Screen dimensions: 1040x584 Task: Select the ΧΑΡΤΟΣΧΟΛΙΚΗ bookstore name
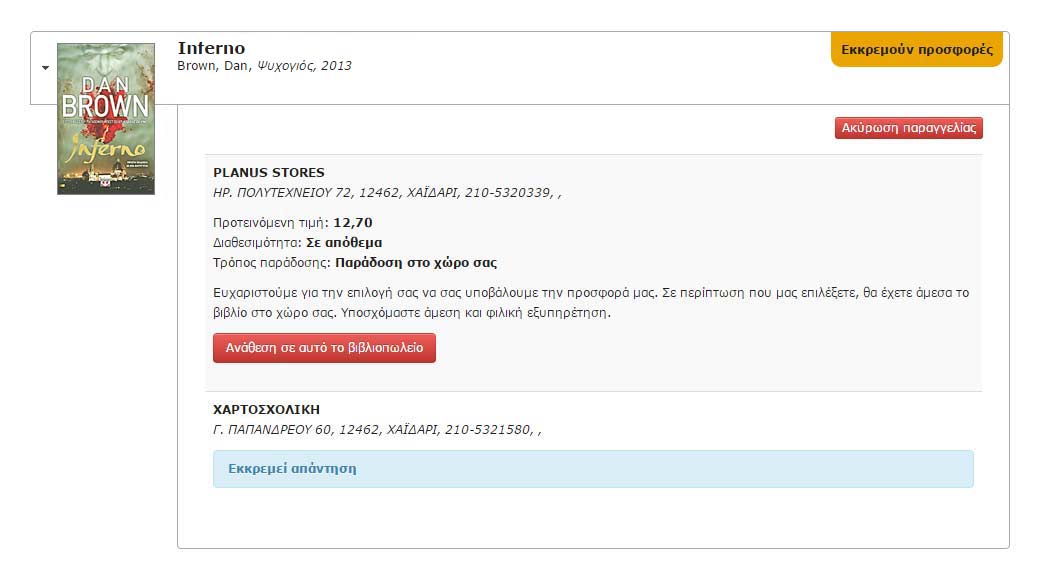(x=267, y=409)
